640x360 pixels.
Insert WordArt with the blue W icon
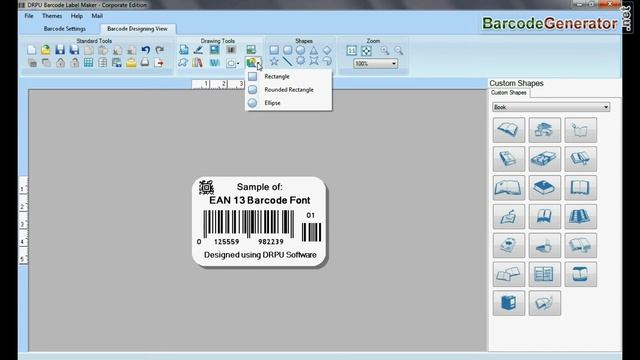click(214, 62)
